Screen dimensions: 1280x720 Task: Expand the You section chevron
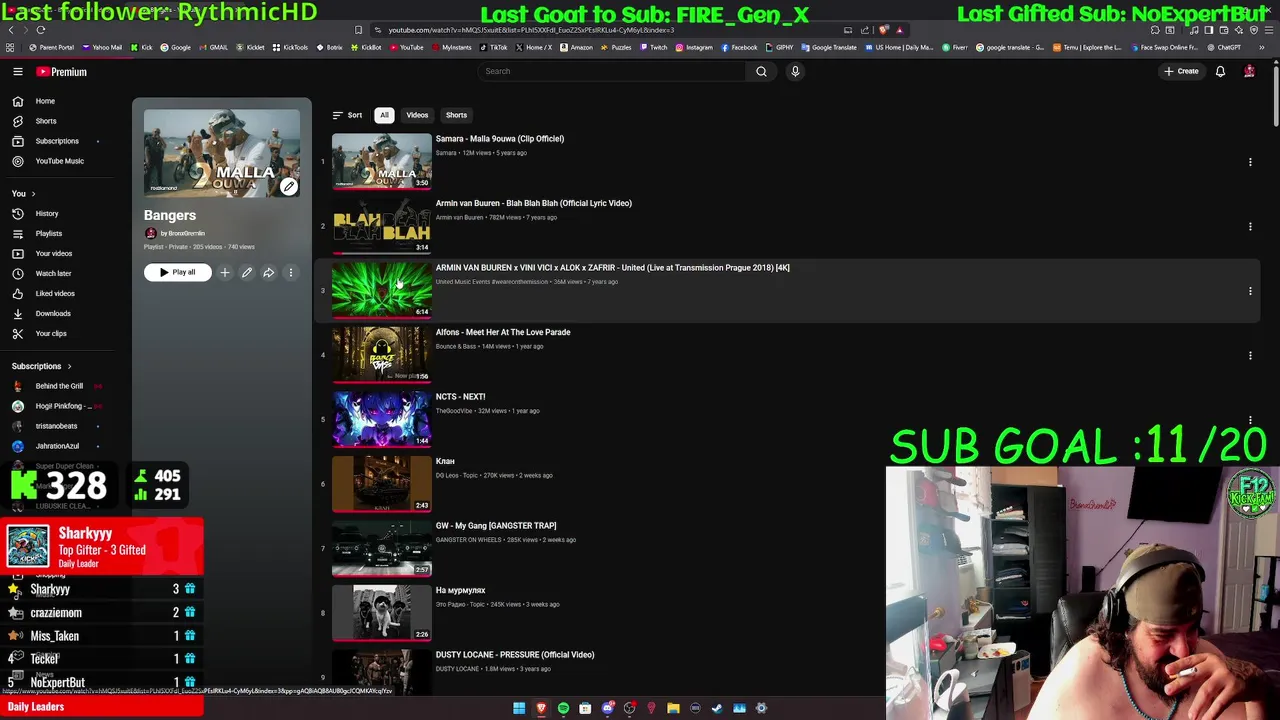tap(33, 193)
